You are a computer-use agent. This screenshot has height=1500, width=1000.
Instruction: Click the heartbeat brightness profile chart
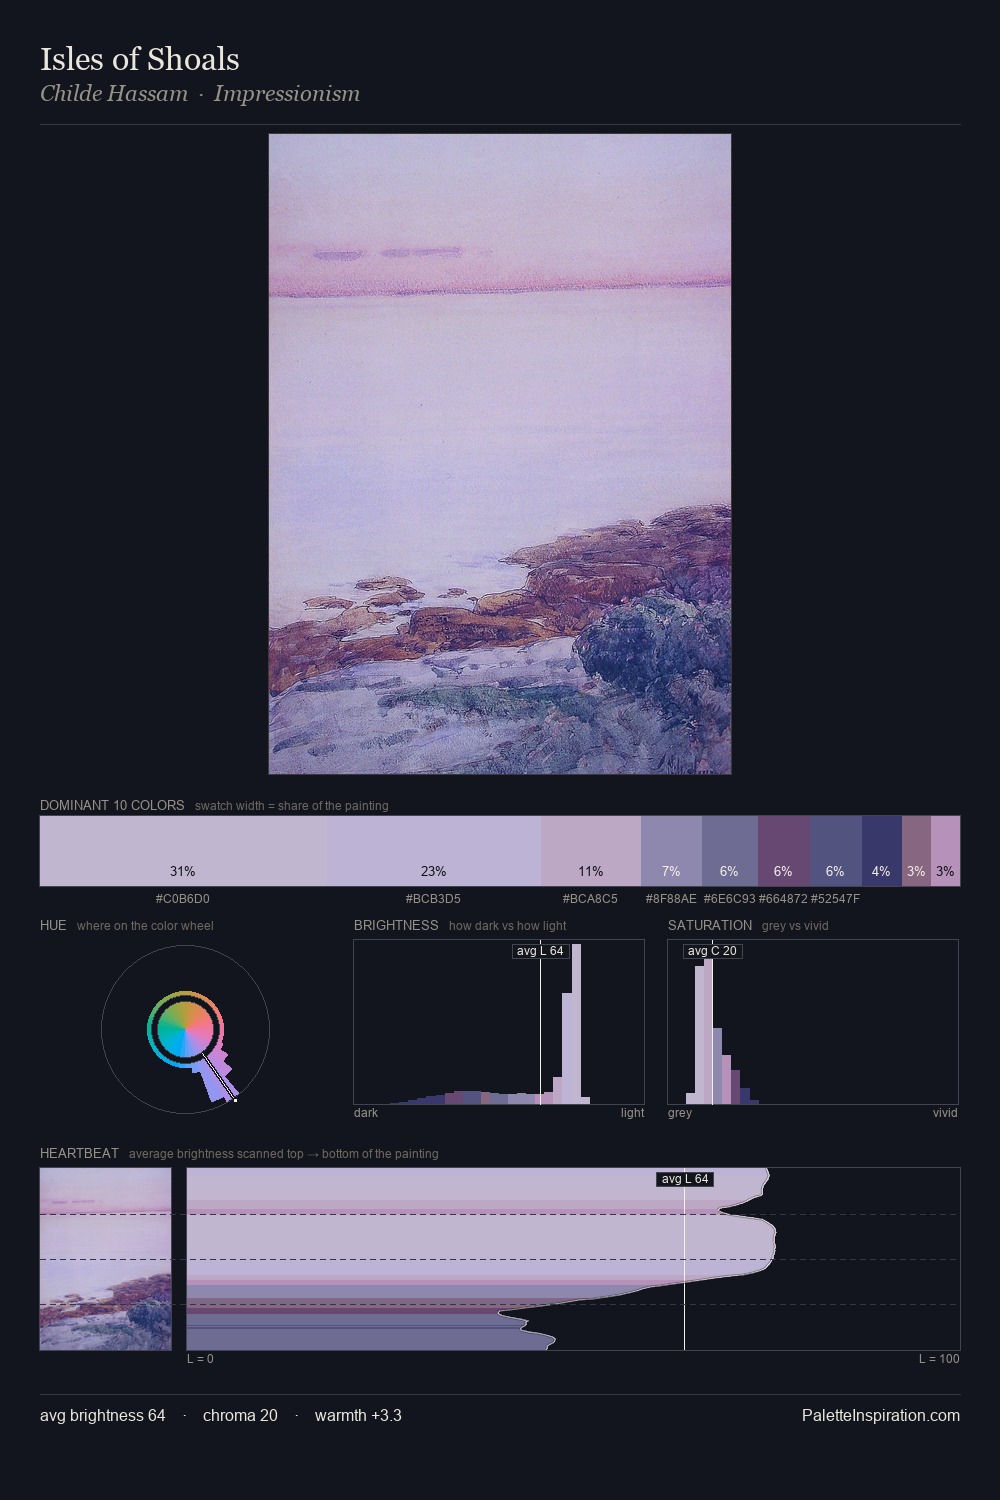574,1259
